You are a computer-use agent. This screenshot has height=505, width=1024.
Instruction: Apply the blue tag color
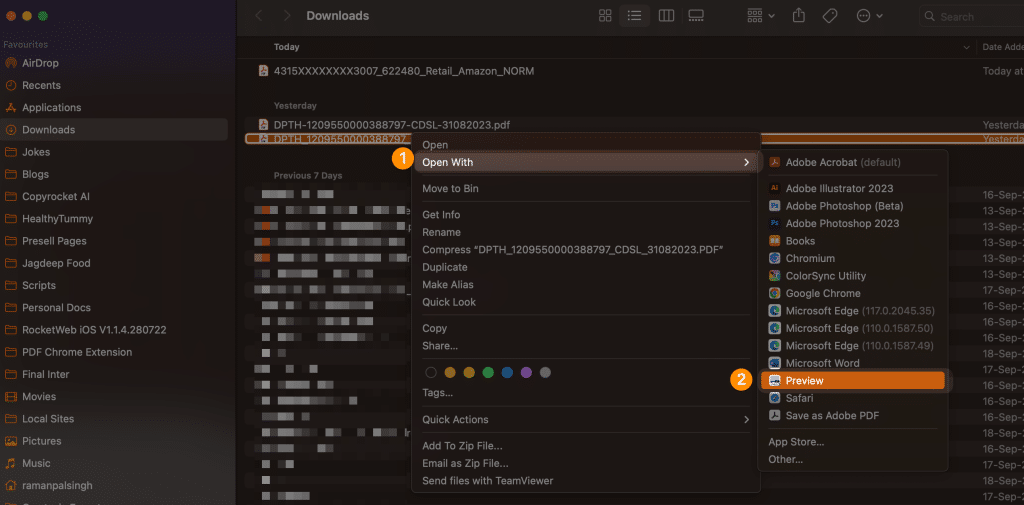click(x=507, y=372)
